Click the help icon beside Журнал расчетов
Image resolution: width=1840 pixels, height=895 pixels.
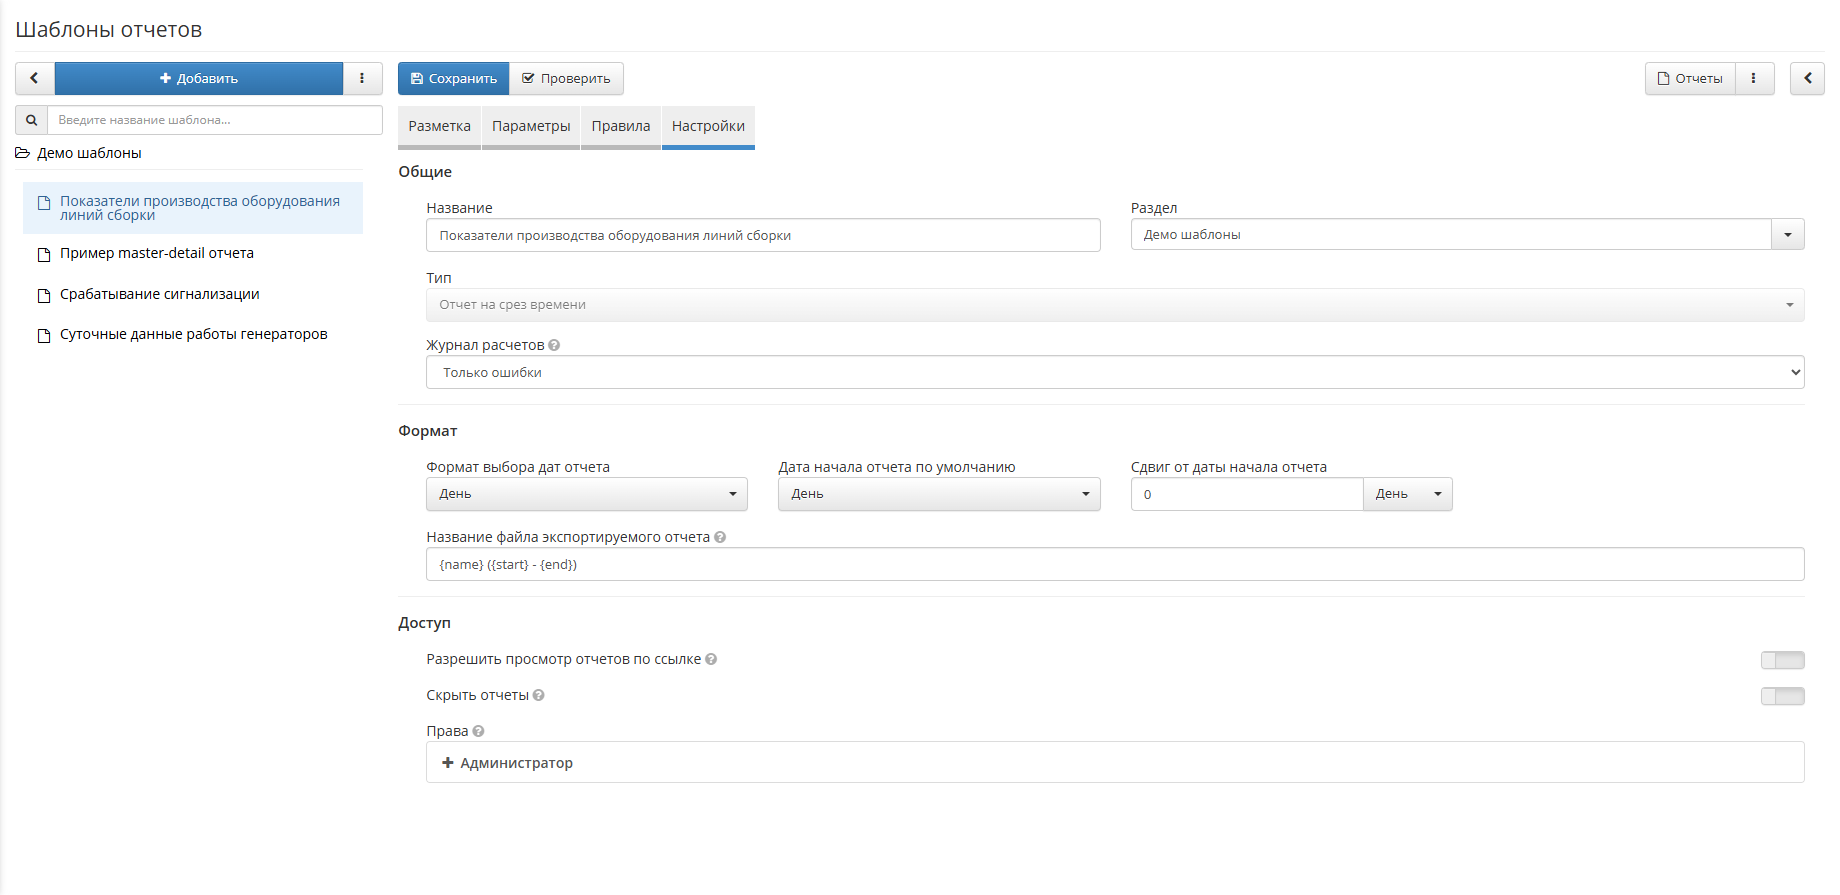(554, 345)
